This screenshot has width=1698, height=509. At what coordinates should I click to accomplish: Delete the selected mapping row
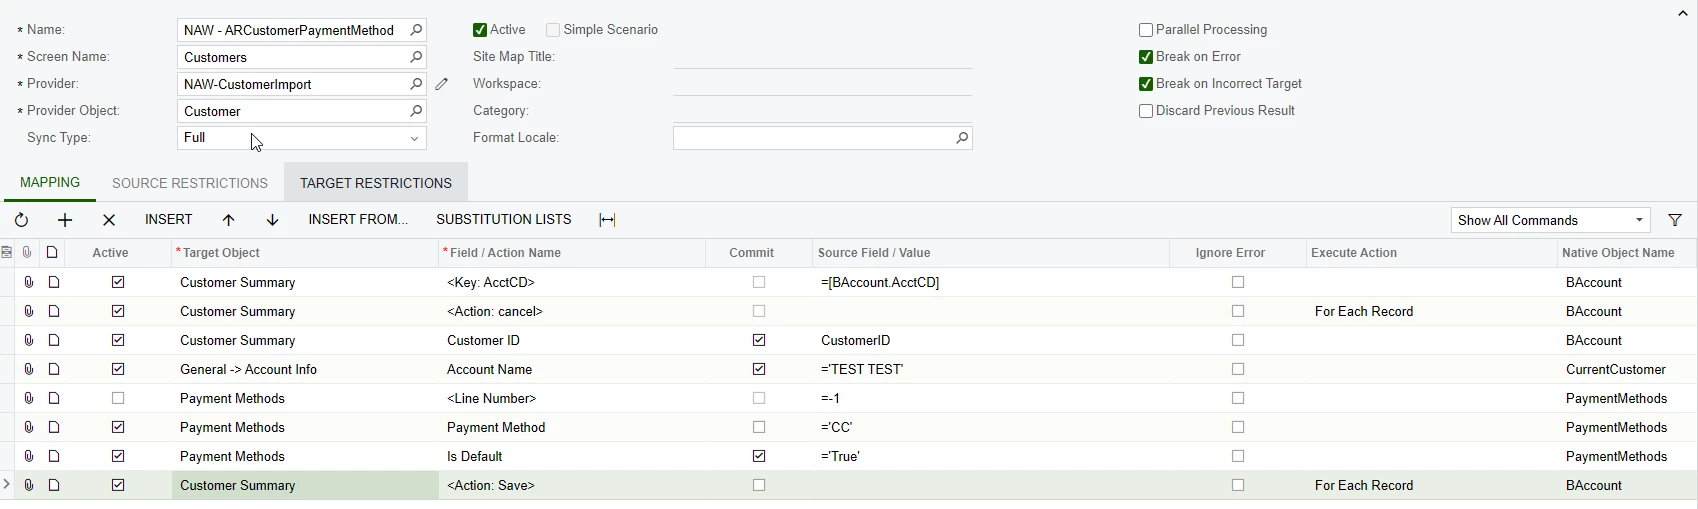click(x=109, y=220)
